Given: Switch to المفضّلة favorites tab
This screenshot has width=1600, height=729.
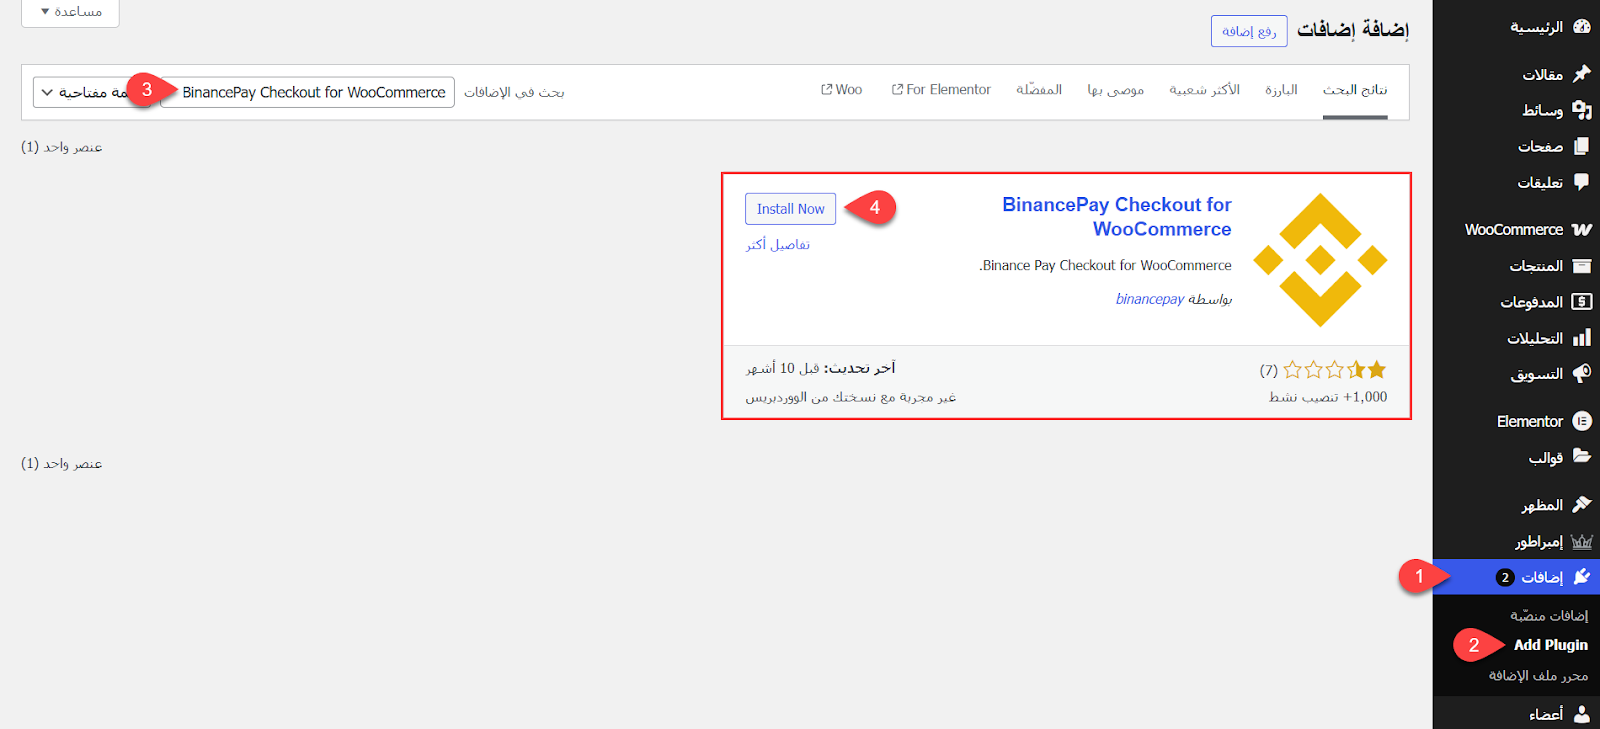Looking at the screenshot, I should point(1039,90).
